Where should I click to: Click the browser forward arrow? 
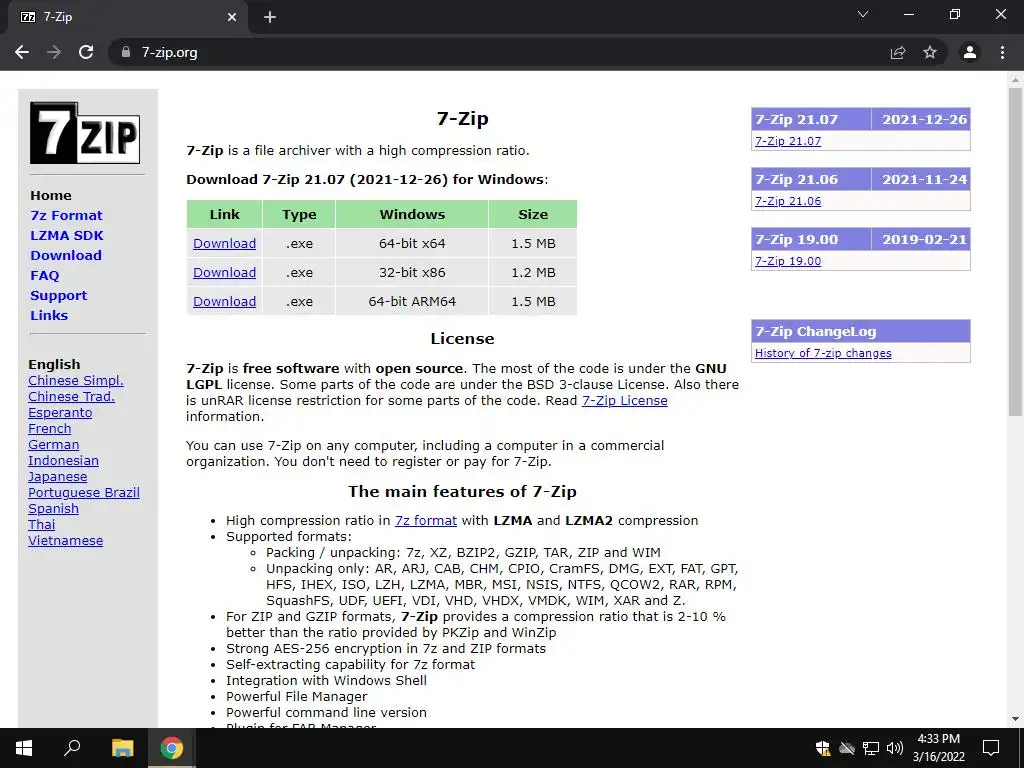(x=54, y=52)
